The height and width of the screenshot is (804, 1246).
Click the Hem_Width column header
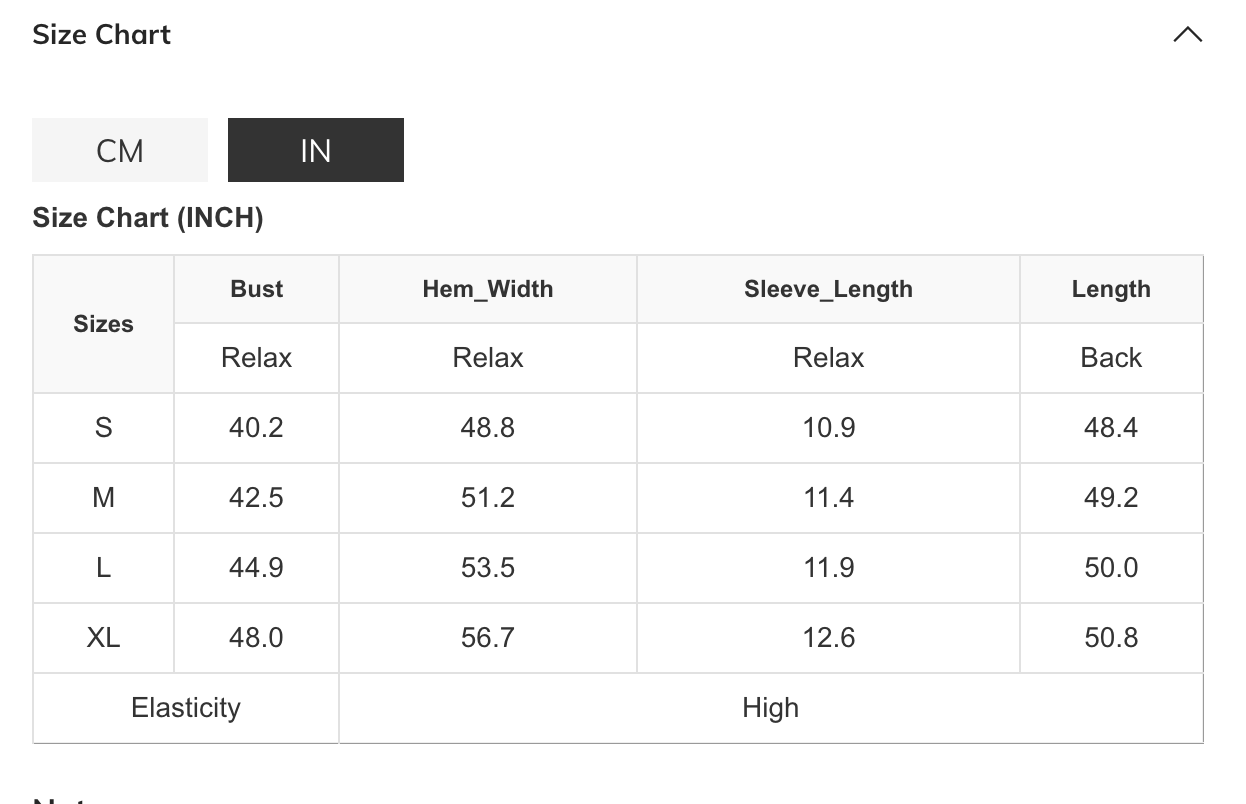pyautogui.click(x=488, y=289)
